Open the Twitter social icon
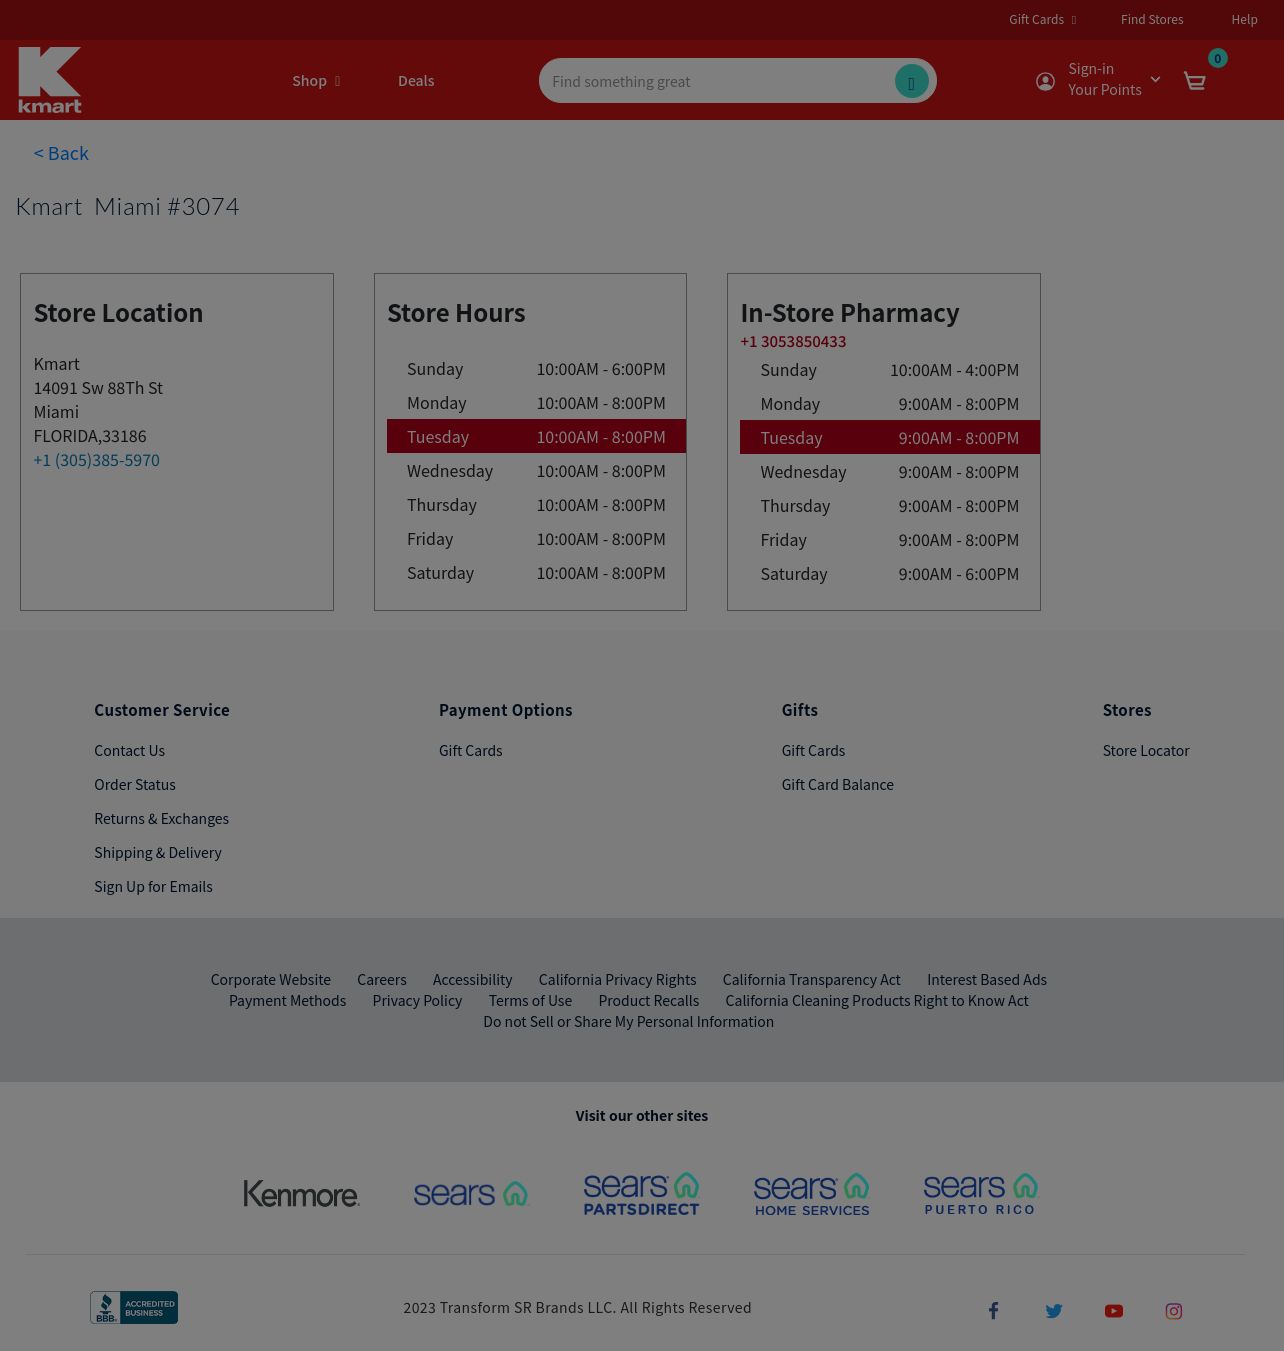 pyautogui.click(x=1054, y=1311)
